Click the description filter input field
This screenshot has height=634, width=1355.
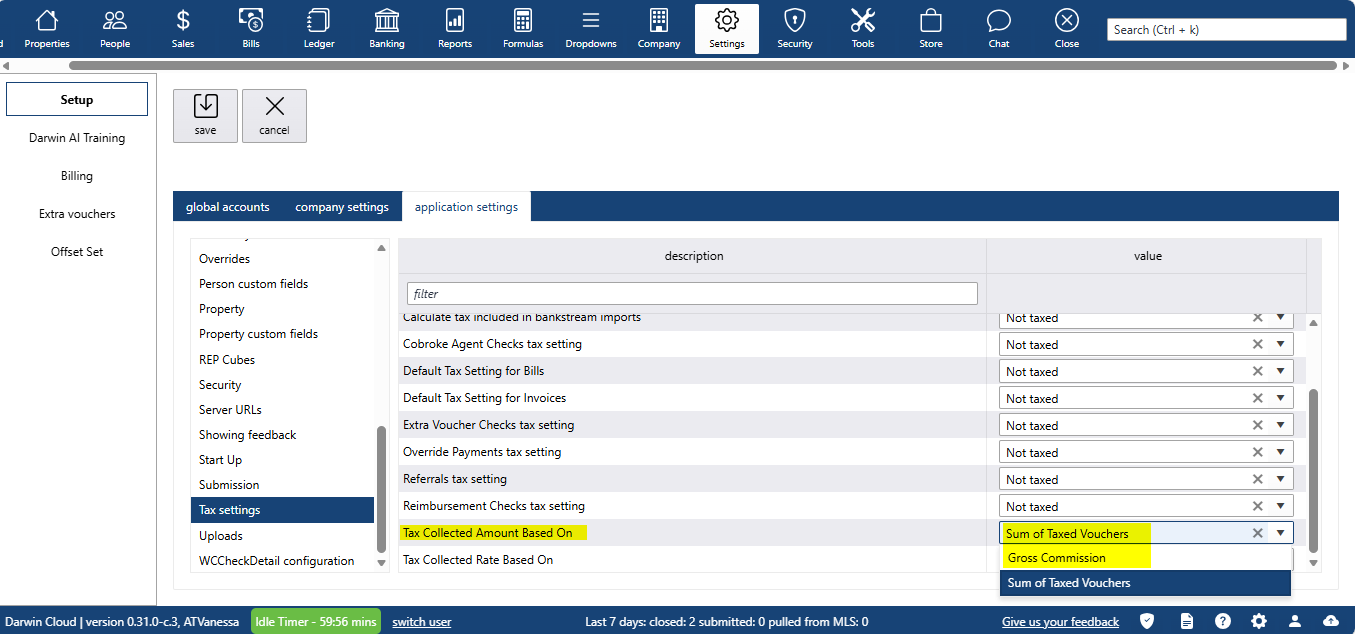tap(692, 294)
